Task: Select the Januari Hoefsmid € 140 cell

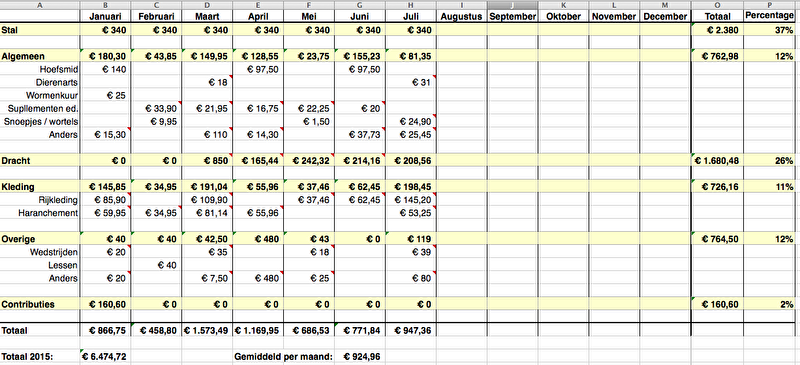Action: (x=106, y=69)
